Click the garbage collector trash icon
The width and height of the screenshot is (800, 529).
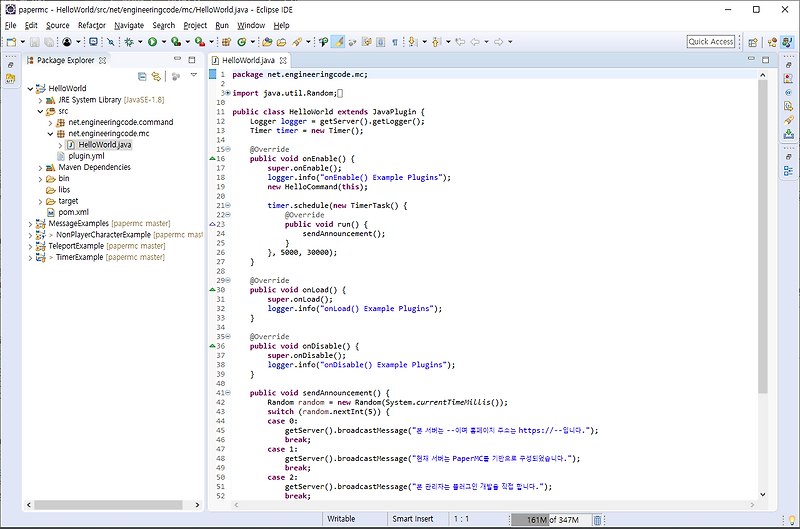[598, 520]
